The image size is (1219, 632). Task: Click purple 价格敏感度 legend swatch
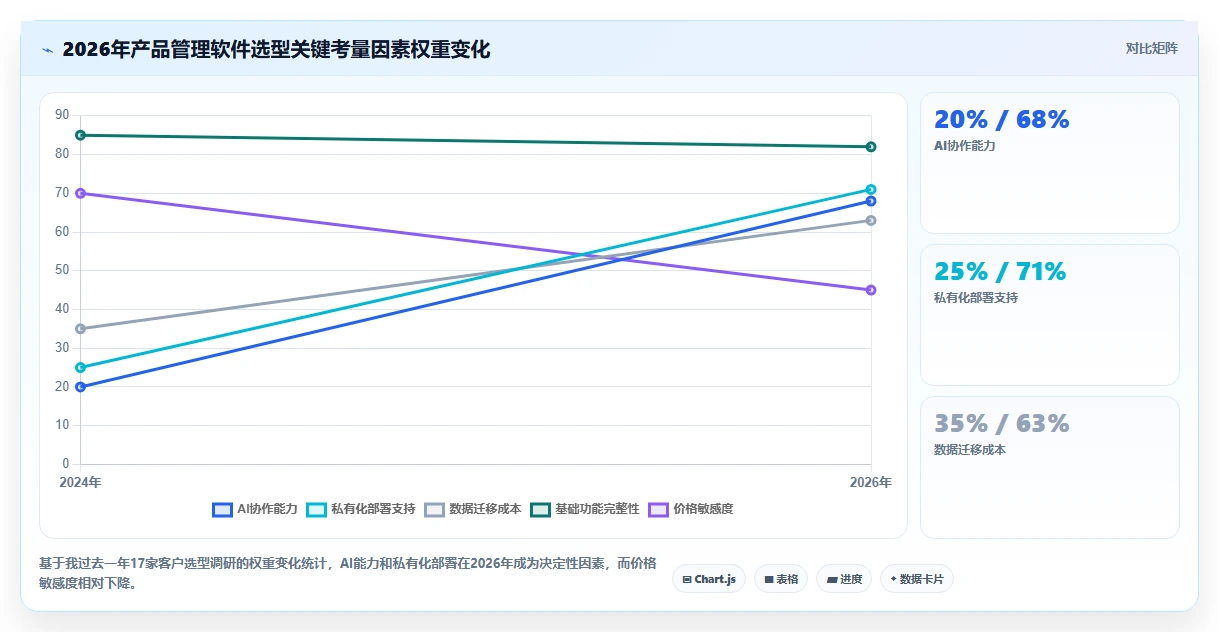pos(658,509)
